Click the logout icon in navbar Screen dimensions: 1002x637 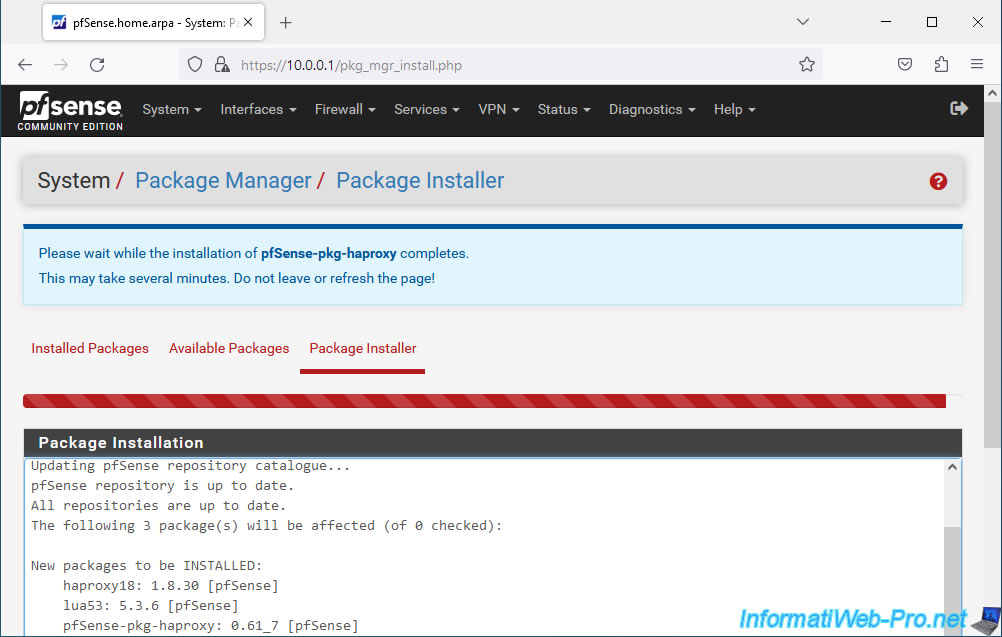(959, 109)
